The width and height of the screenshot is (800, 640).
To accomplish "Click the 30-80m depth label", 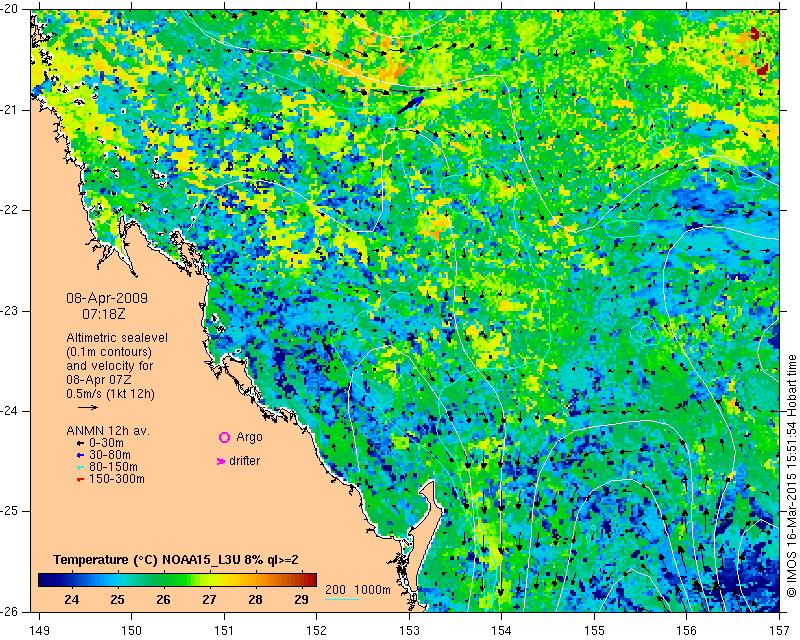I will click(110, 455).
